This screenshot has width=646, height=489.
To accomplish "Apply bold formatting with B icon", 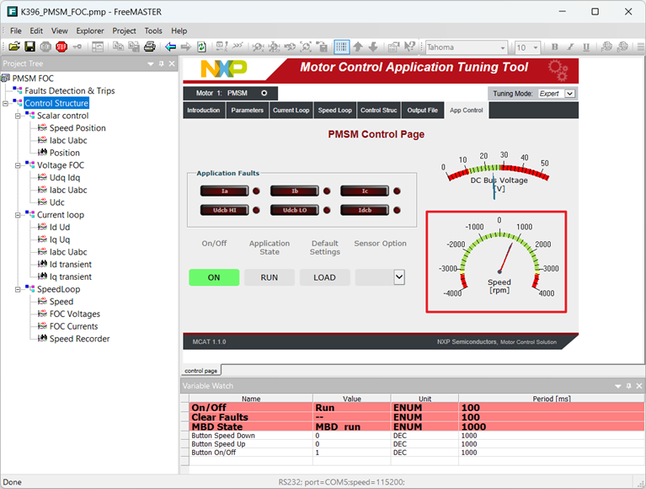I will (555, 47).
